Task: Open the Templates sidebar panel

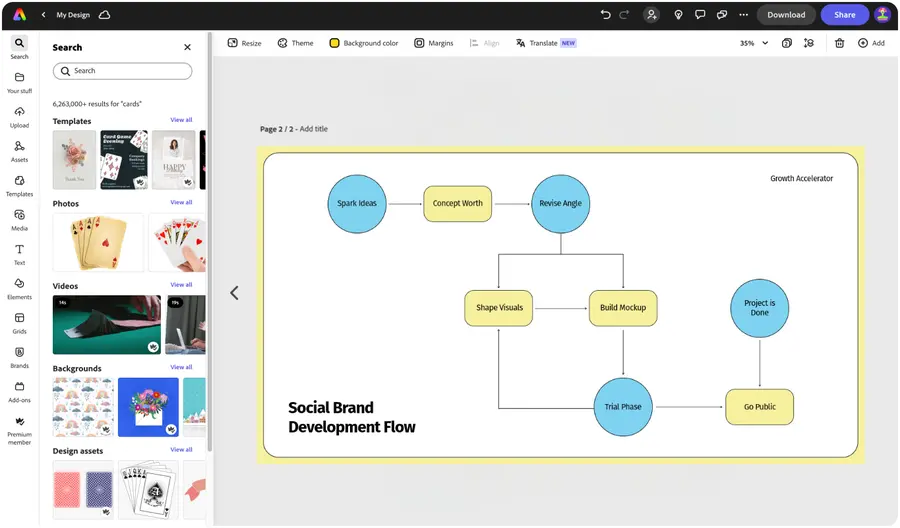Action: point(19,186)
